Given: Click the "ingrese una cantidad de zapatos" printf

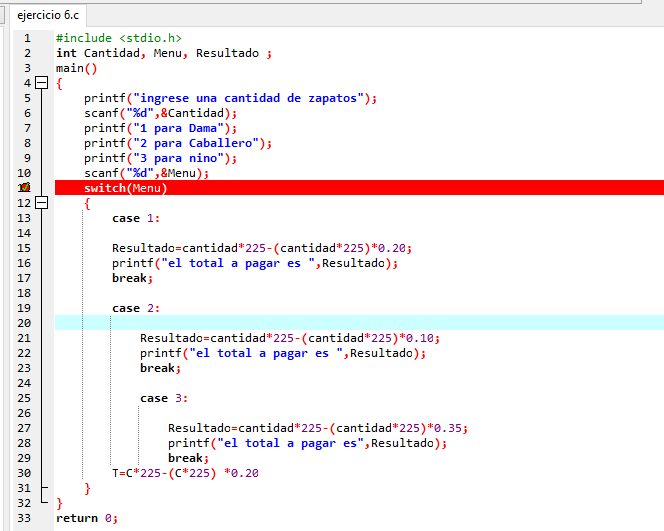Looking at the screenshot, I should coord(230,98).
